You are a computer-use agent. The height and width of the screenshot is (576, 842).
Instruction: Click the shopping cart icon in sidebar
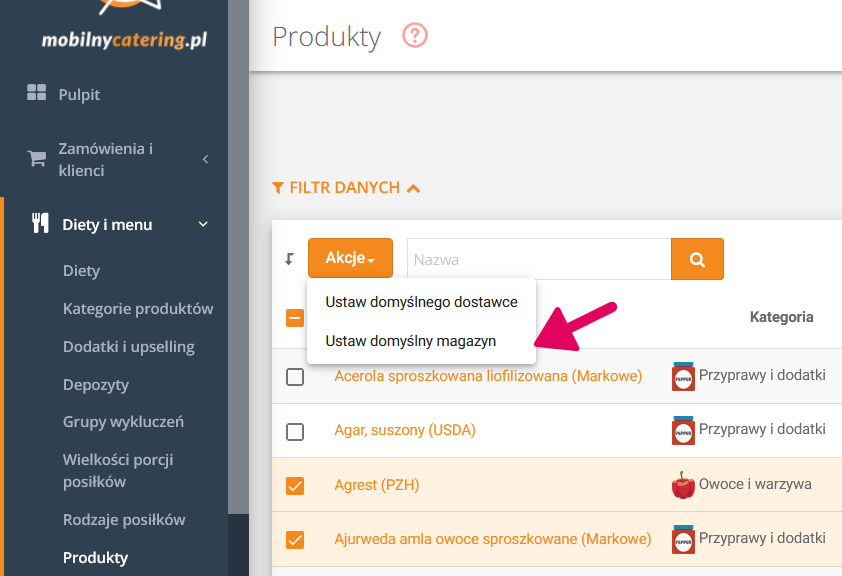click(x=37, y=158)
